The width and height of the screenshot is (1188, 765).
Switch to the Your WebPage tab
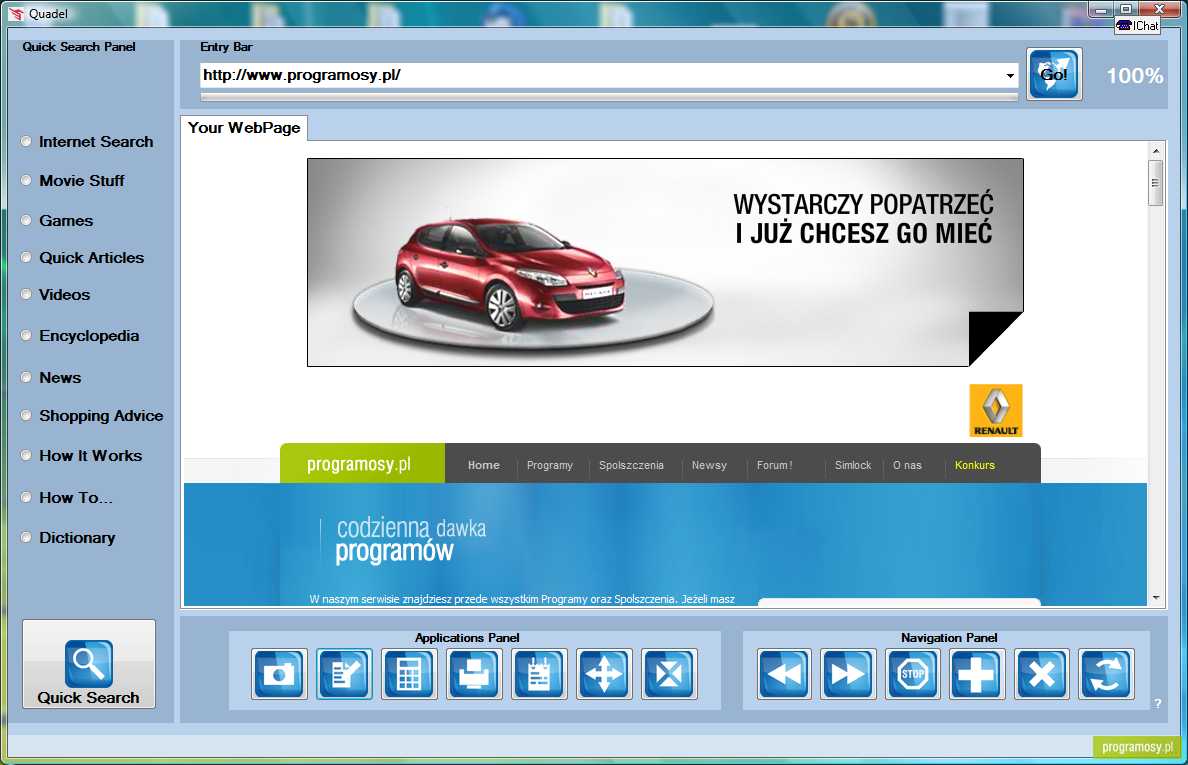244,128
